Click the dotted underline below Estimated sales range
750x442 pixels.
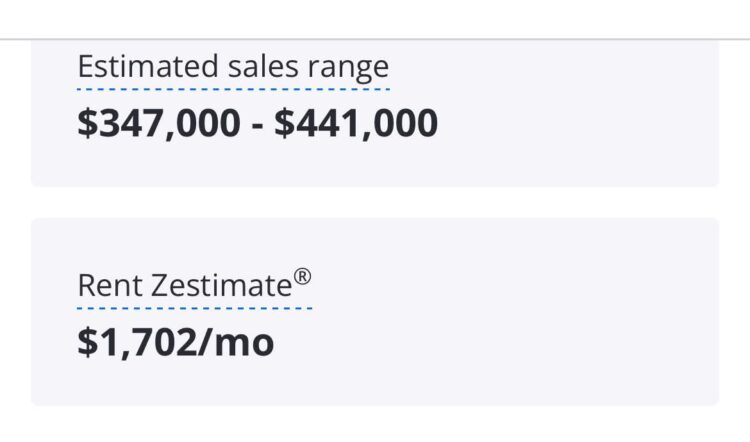click(x=233, y=89)
